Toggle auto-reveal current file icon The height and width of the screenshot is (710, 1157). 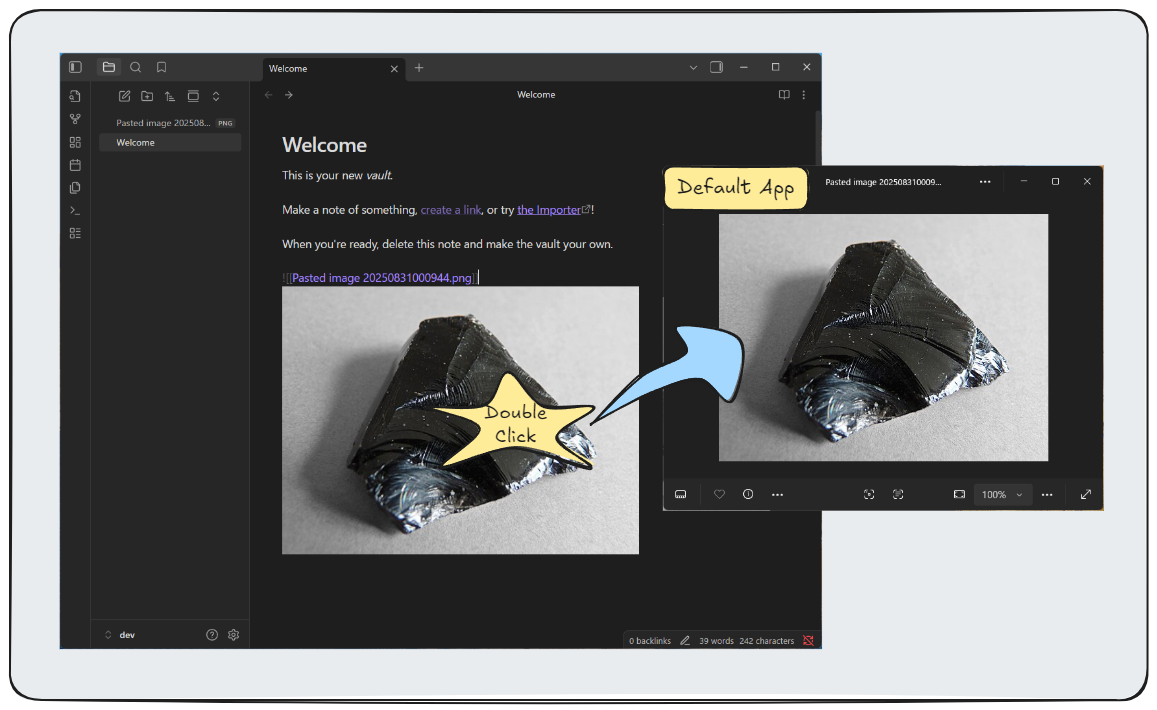click(x=193, y=96)
